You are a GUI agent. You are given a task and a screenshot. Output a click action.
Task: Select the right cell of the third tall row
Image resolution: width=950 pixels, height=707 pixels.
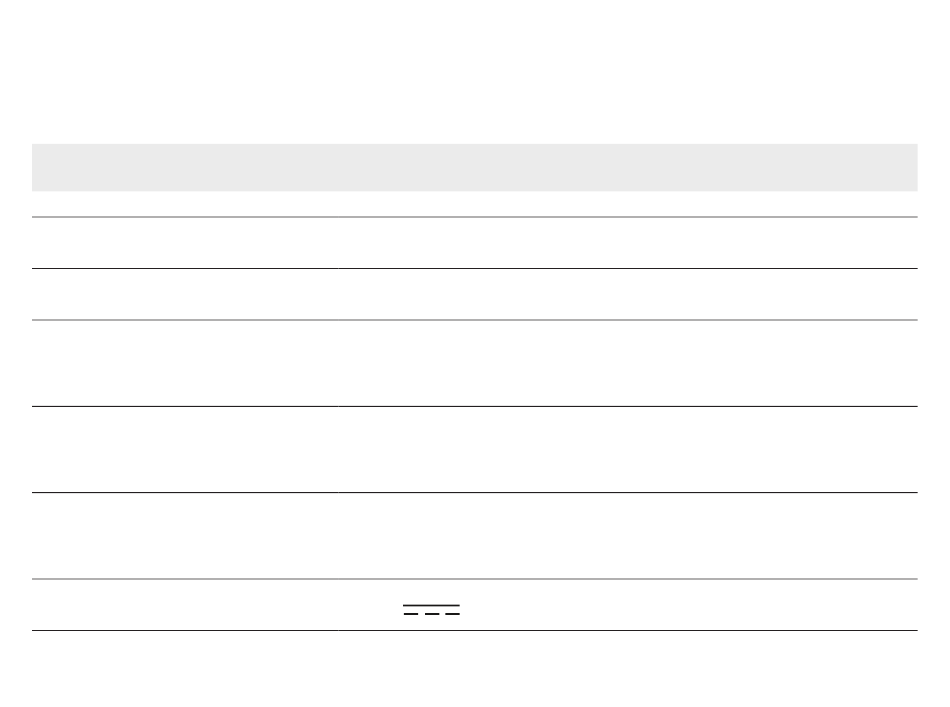pyautogui.click(x=628, y=363)
